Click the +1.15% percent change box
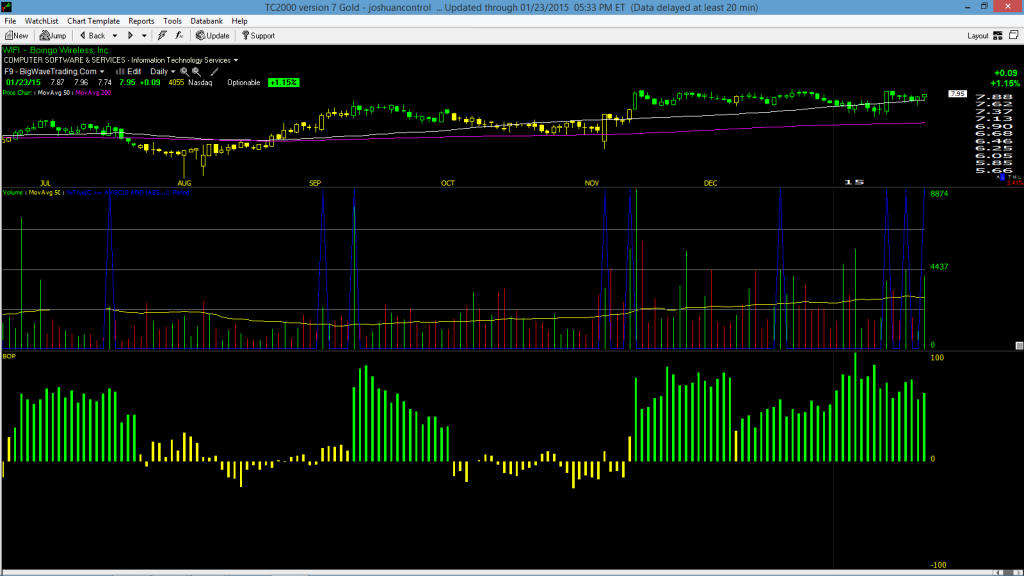 [283, 83]
